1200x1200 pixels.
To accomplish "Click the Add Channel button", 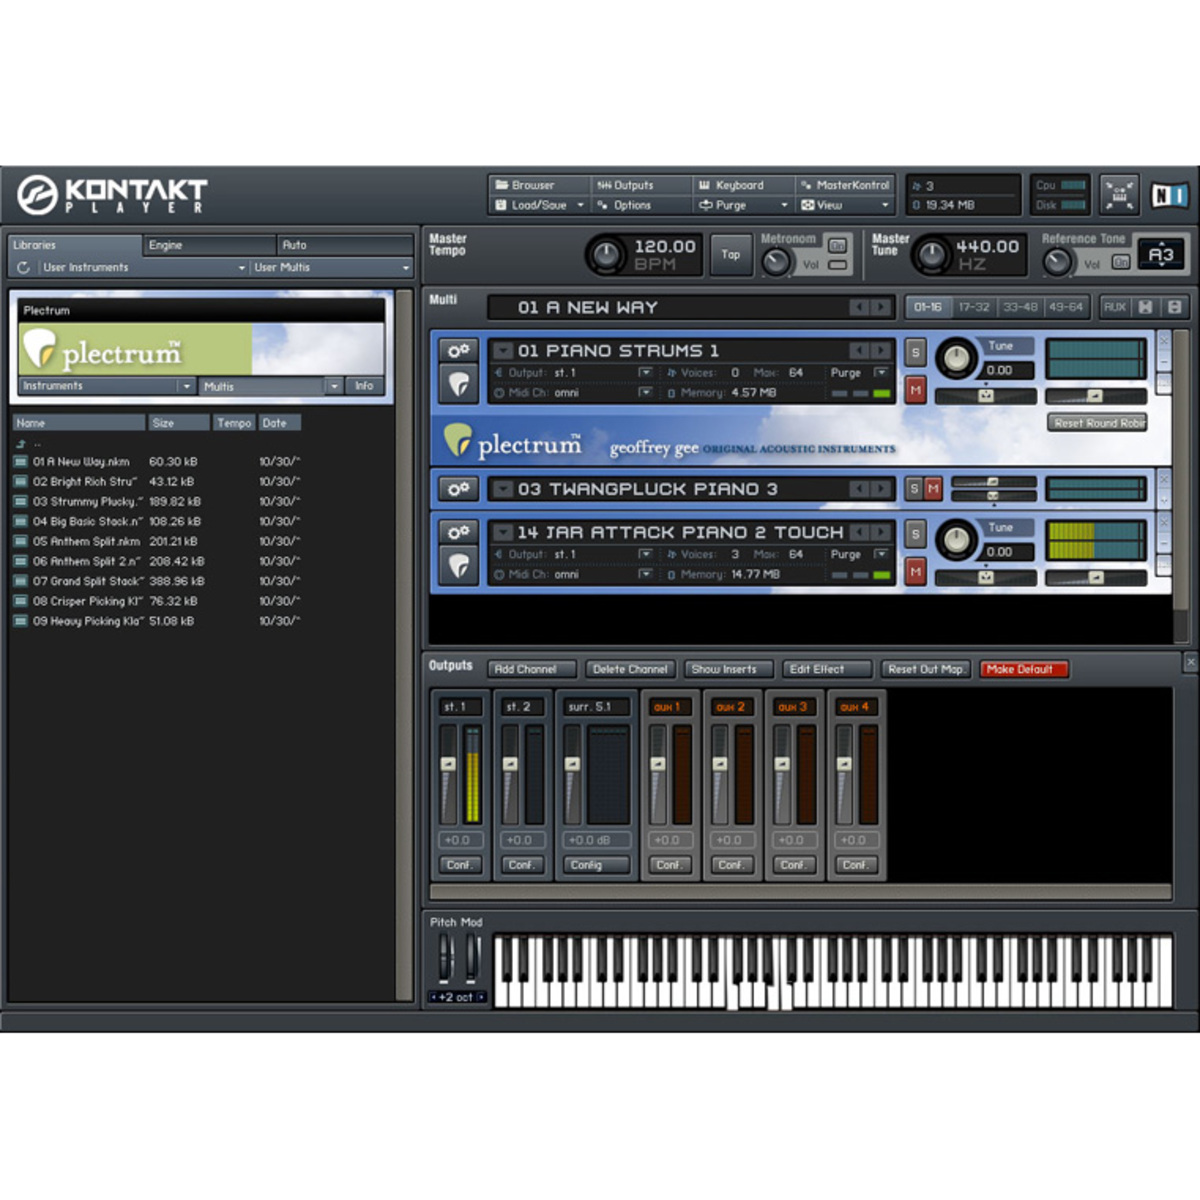I will [x=532, y=669].
